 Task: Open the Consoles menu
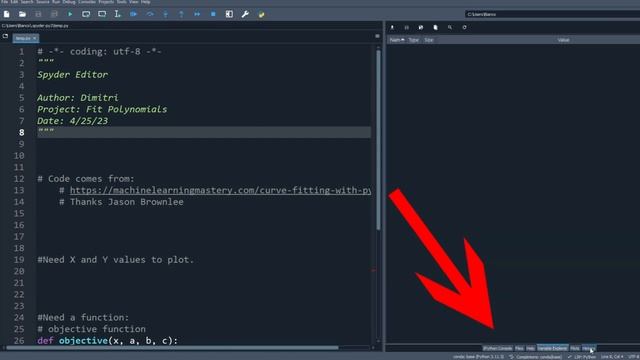[x=87, y=2]
